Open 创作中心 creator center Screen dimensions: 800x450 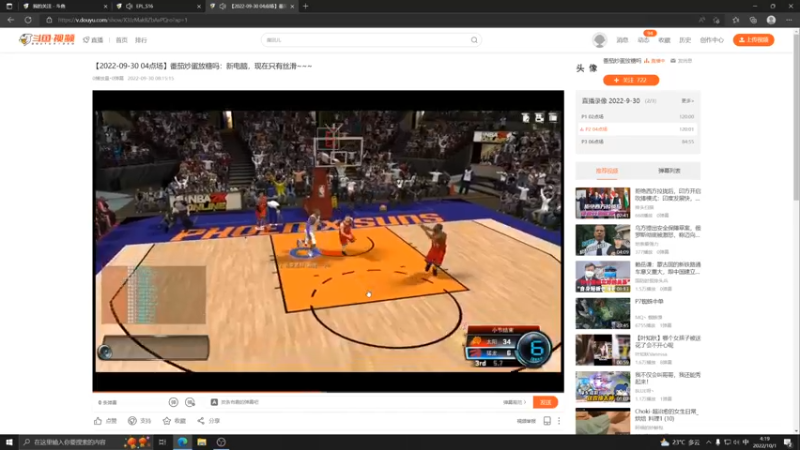click(x=712, y=40)
